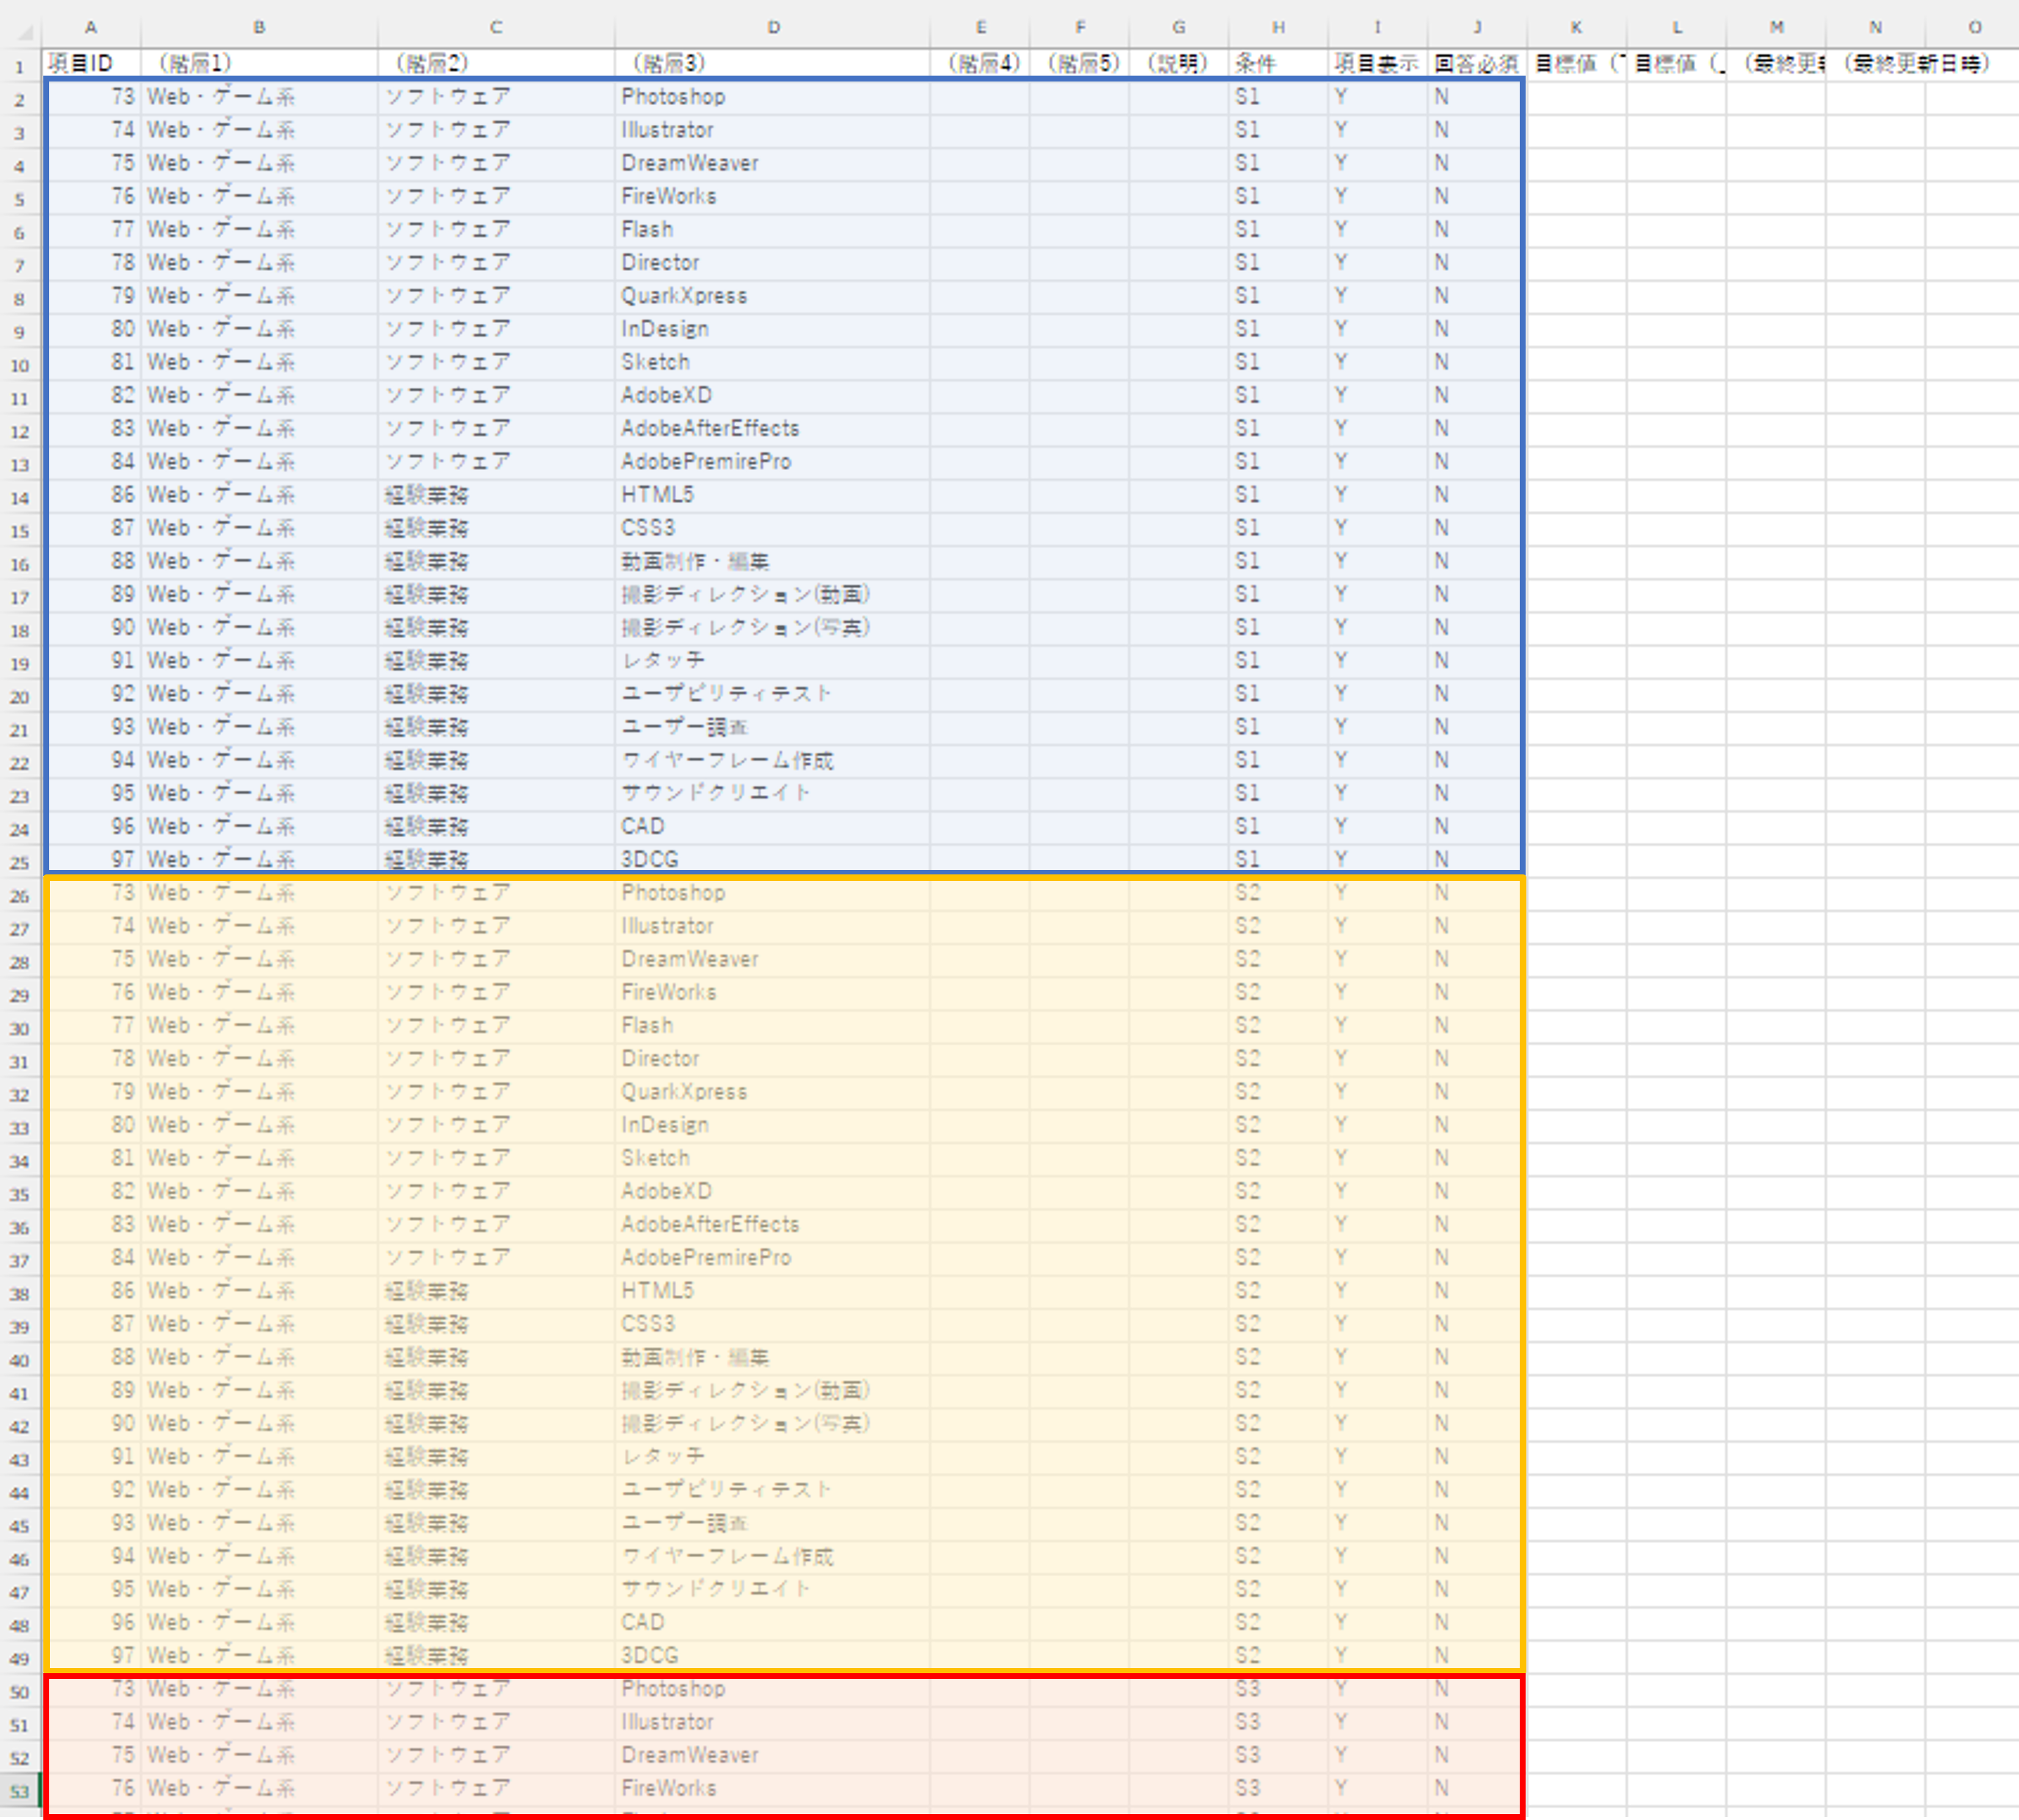Click the (階層3) header cell

[x=773, y=64]
